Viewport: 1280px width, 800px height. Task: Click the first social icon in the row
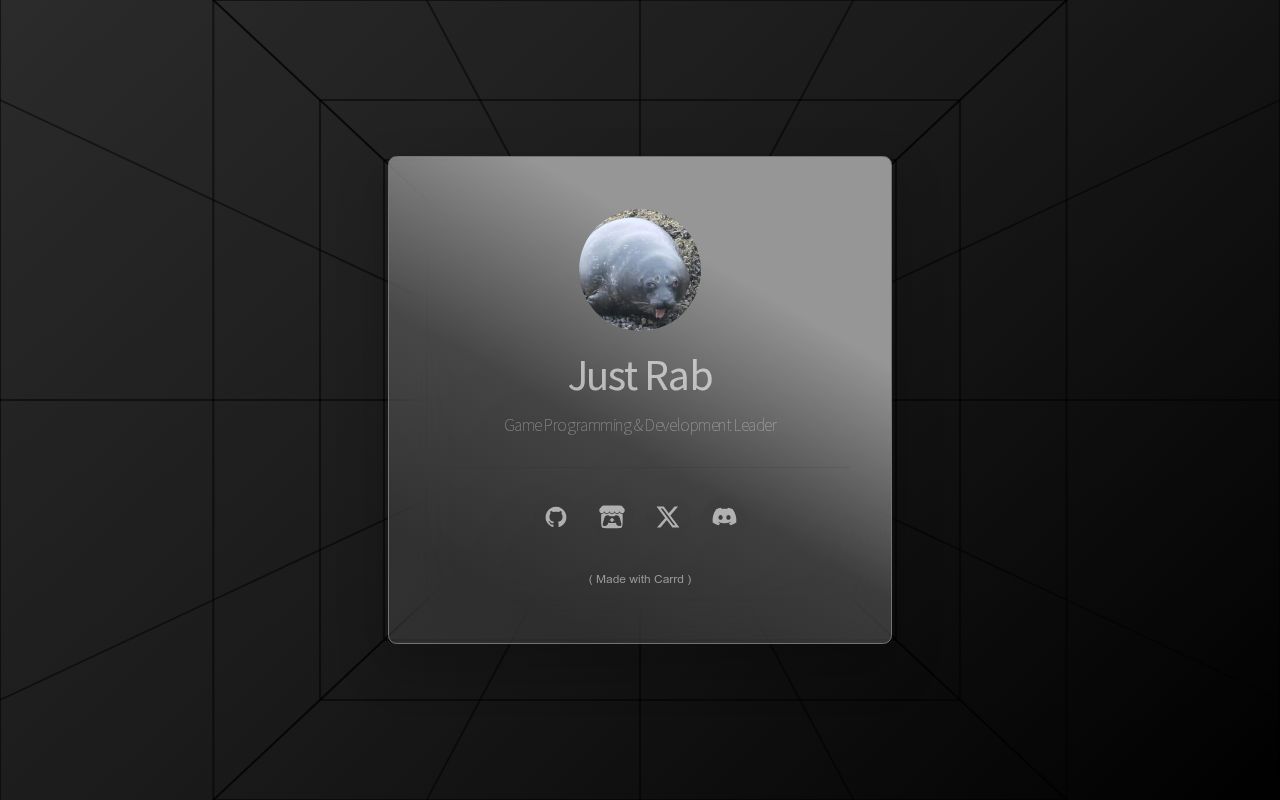555,517
